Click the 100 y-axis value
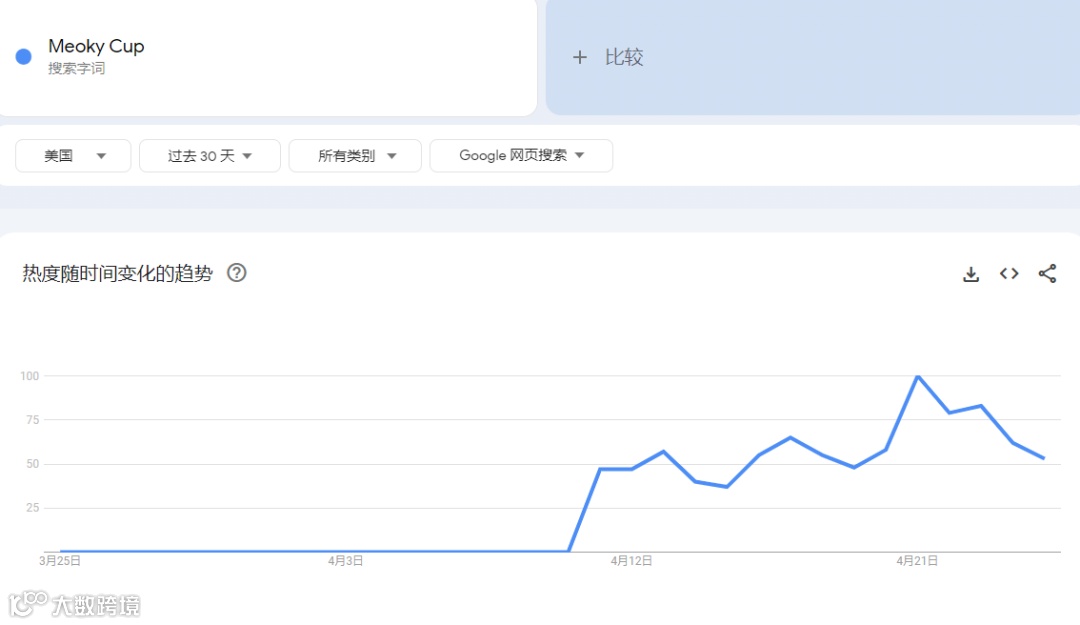The width and height of the screenshot is (1080, 625). point(30,376)
